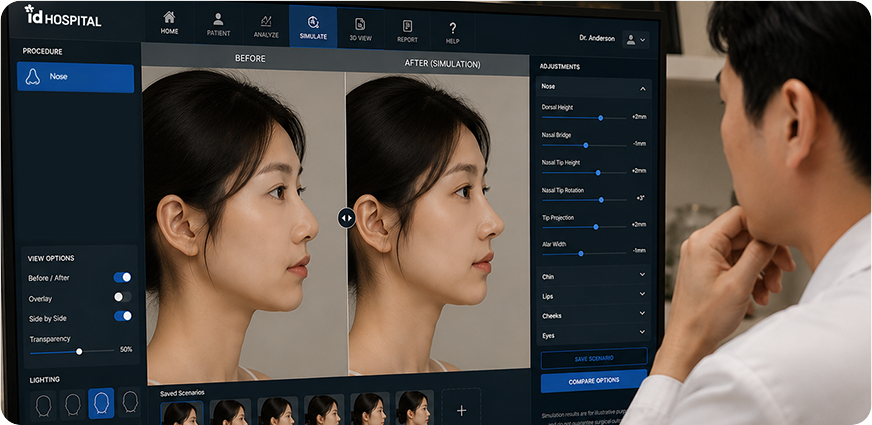Expand the Lips adjustments section
The image size is (872, 425).
point(593,295)
